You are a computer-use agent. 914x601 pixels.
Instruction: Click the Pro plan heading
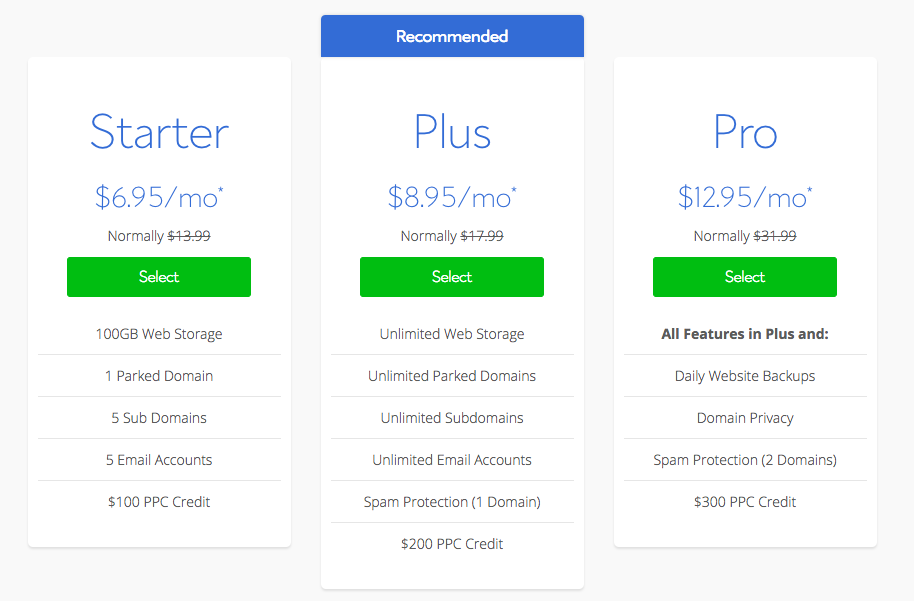(745, 132)
